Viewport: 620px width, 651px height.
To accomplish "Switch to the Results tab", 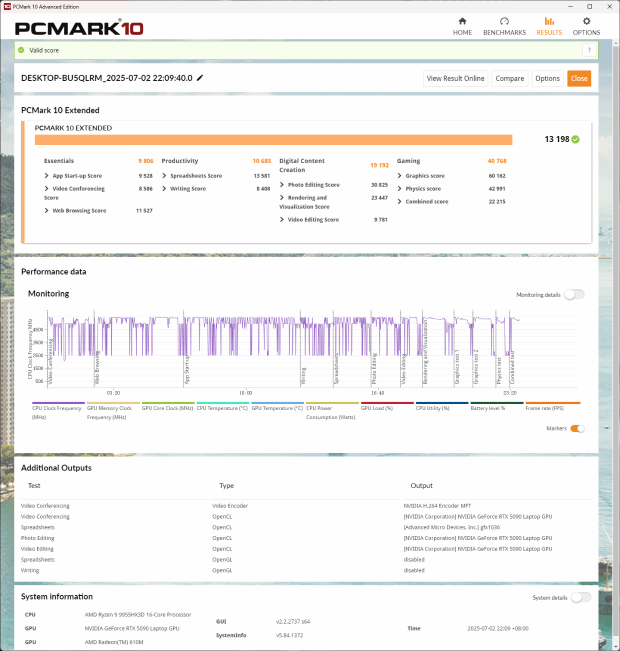I will [x=549, y=26].
